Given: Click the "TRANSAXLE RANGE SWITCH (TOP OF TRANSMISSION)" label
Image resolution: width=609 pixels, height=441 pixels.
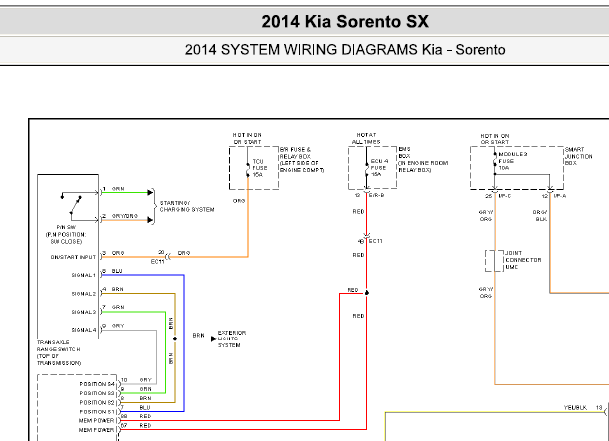Looking at the screenshot, I should 59,352.
